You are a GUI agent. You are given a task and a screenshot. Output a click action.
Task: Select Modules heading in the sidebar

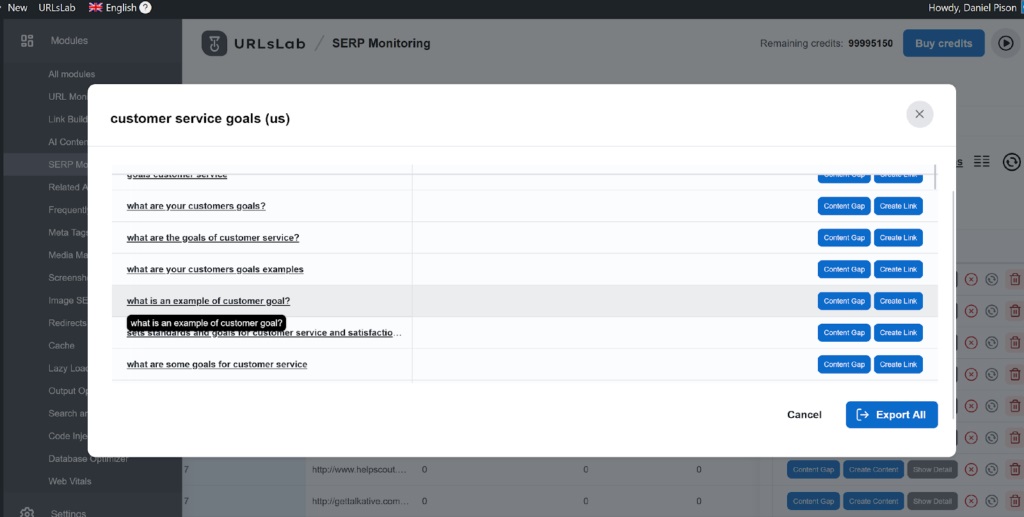click(x=69, y=40)
